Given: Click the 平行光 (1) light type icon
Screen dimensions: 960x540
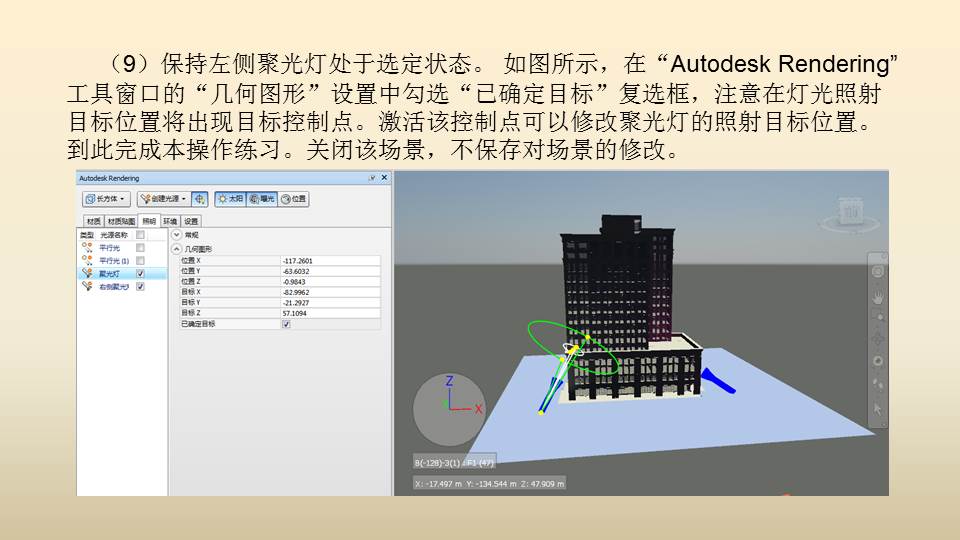Looking at the screenshot, I should (87, 260).
